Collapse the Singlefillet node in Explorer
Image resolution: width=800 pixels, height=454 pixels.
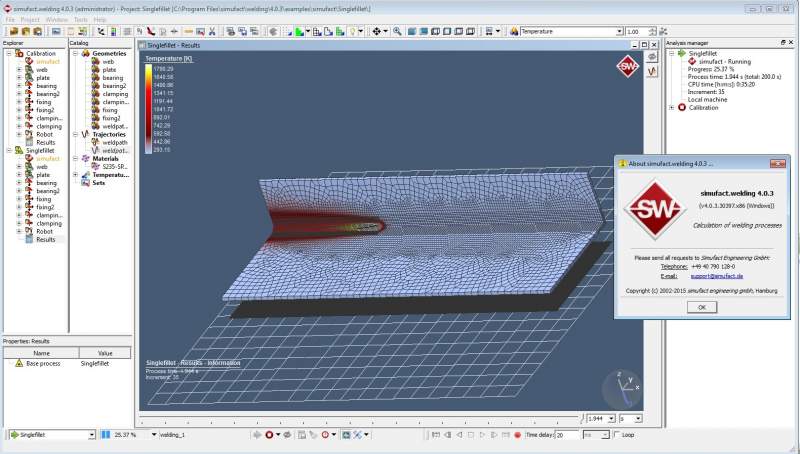[9, 150]
